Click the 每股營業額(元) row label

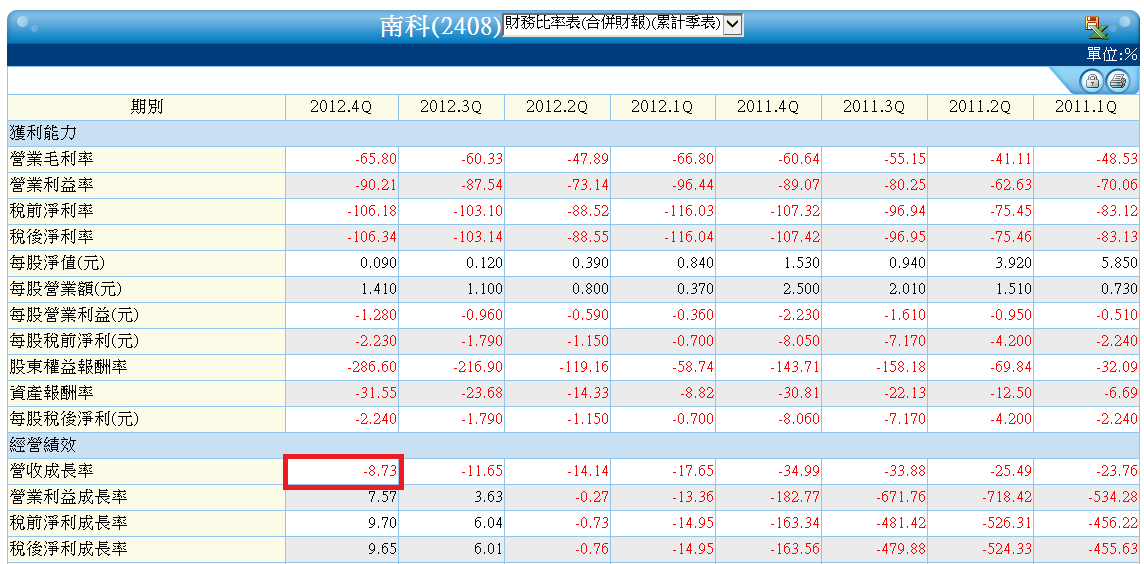pyautogui.click(x=65, y=290)
